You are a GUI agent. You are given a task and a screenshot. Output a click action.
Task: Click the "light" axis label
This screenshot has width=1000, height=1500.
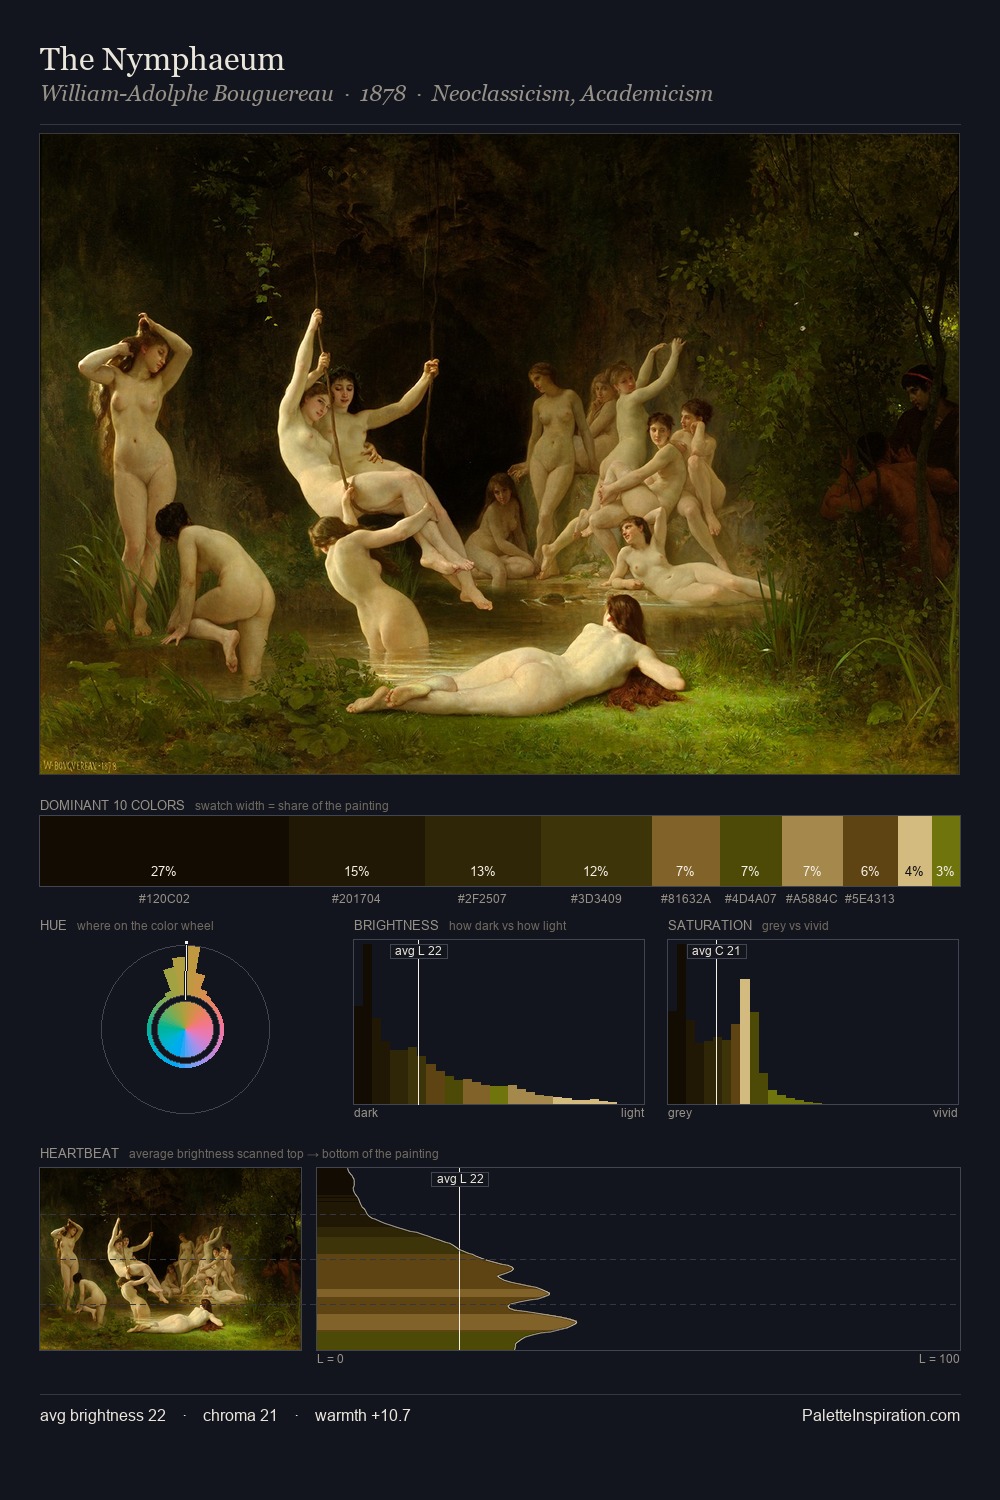tap(633, 1113)
